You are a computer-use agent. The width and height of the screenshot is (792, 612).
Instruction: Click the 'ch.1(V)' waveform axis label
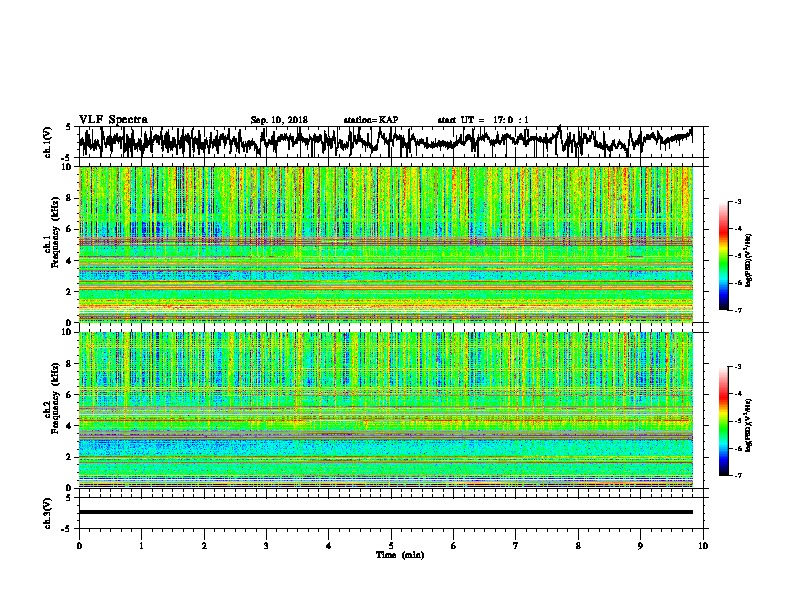click(x=48, y=142)
